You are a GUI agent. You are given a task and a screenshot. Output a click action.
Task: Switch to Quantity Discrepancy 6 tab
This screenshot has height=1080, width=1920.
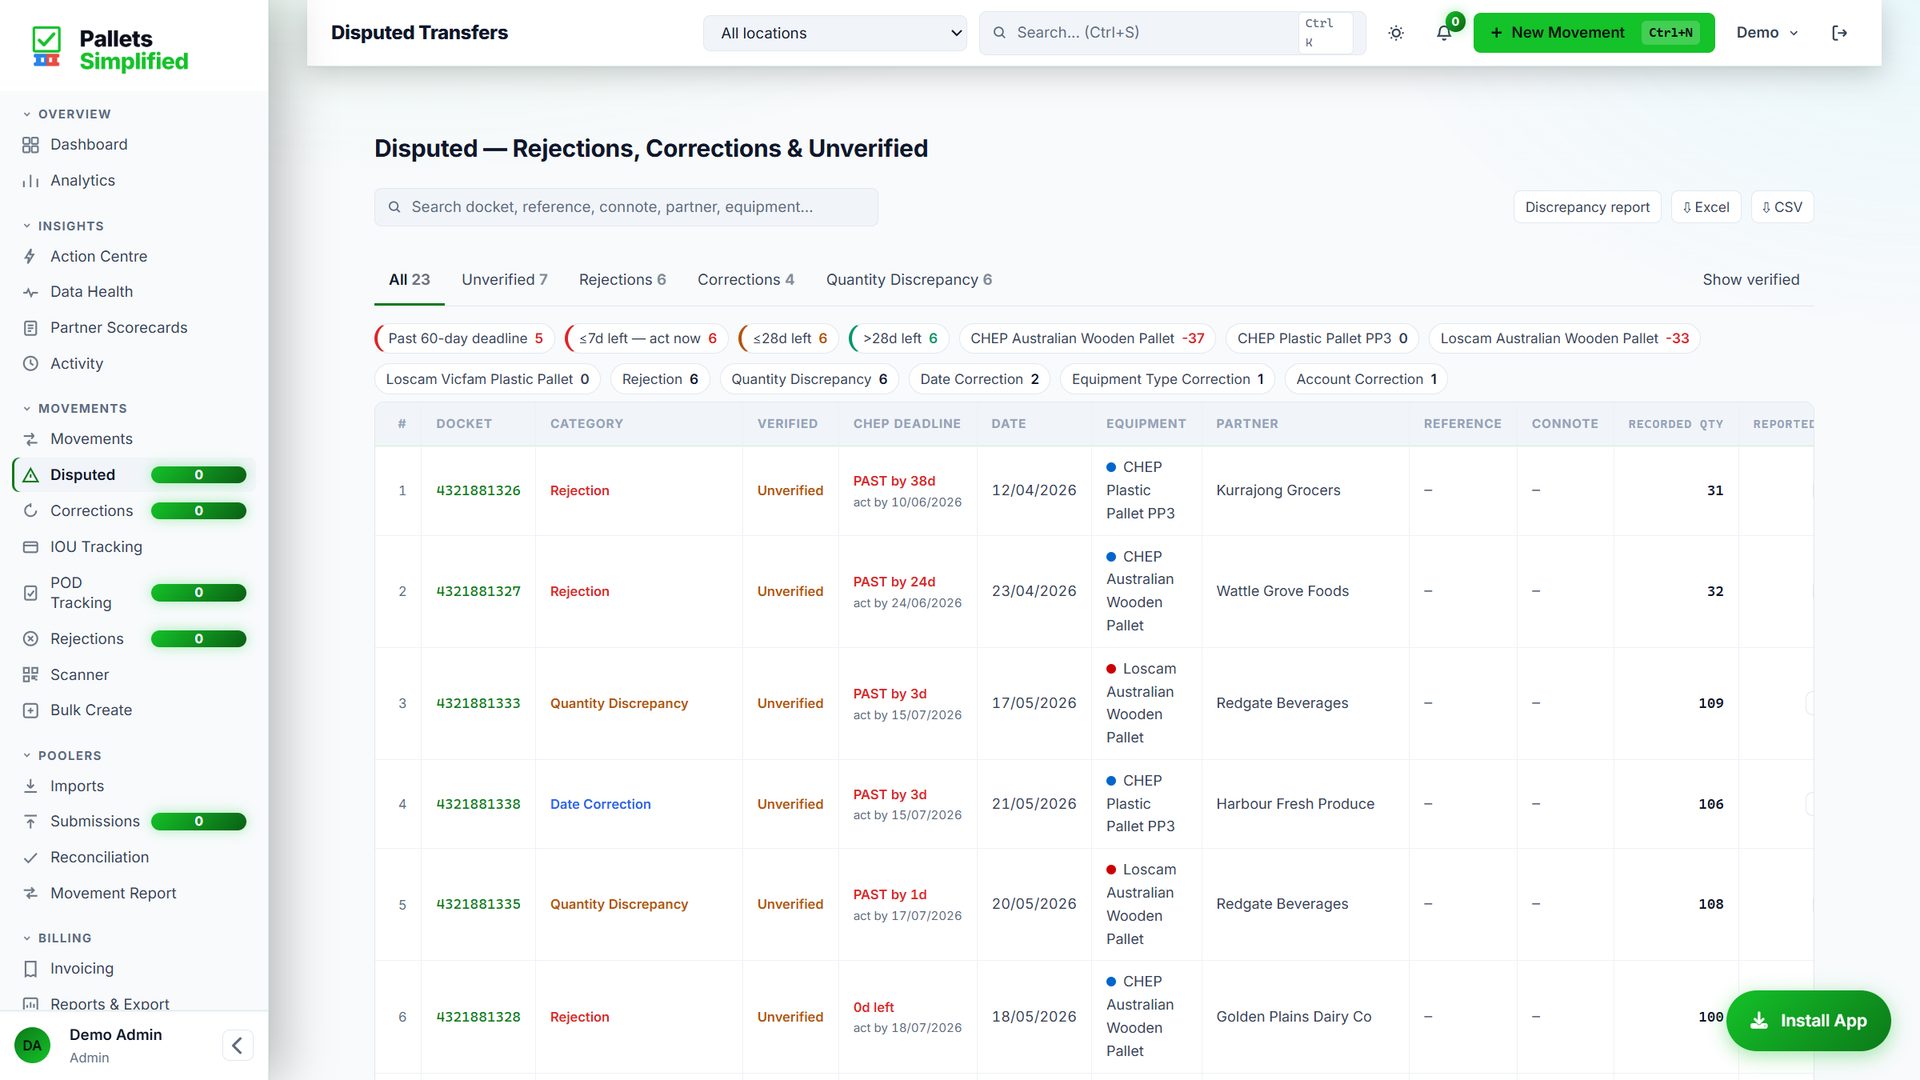click(909, 280)
